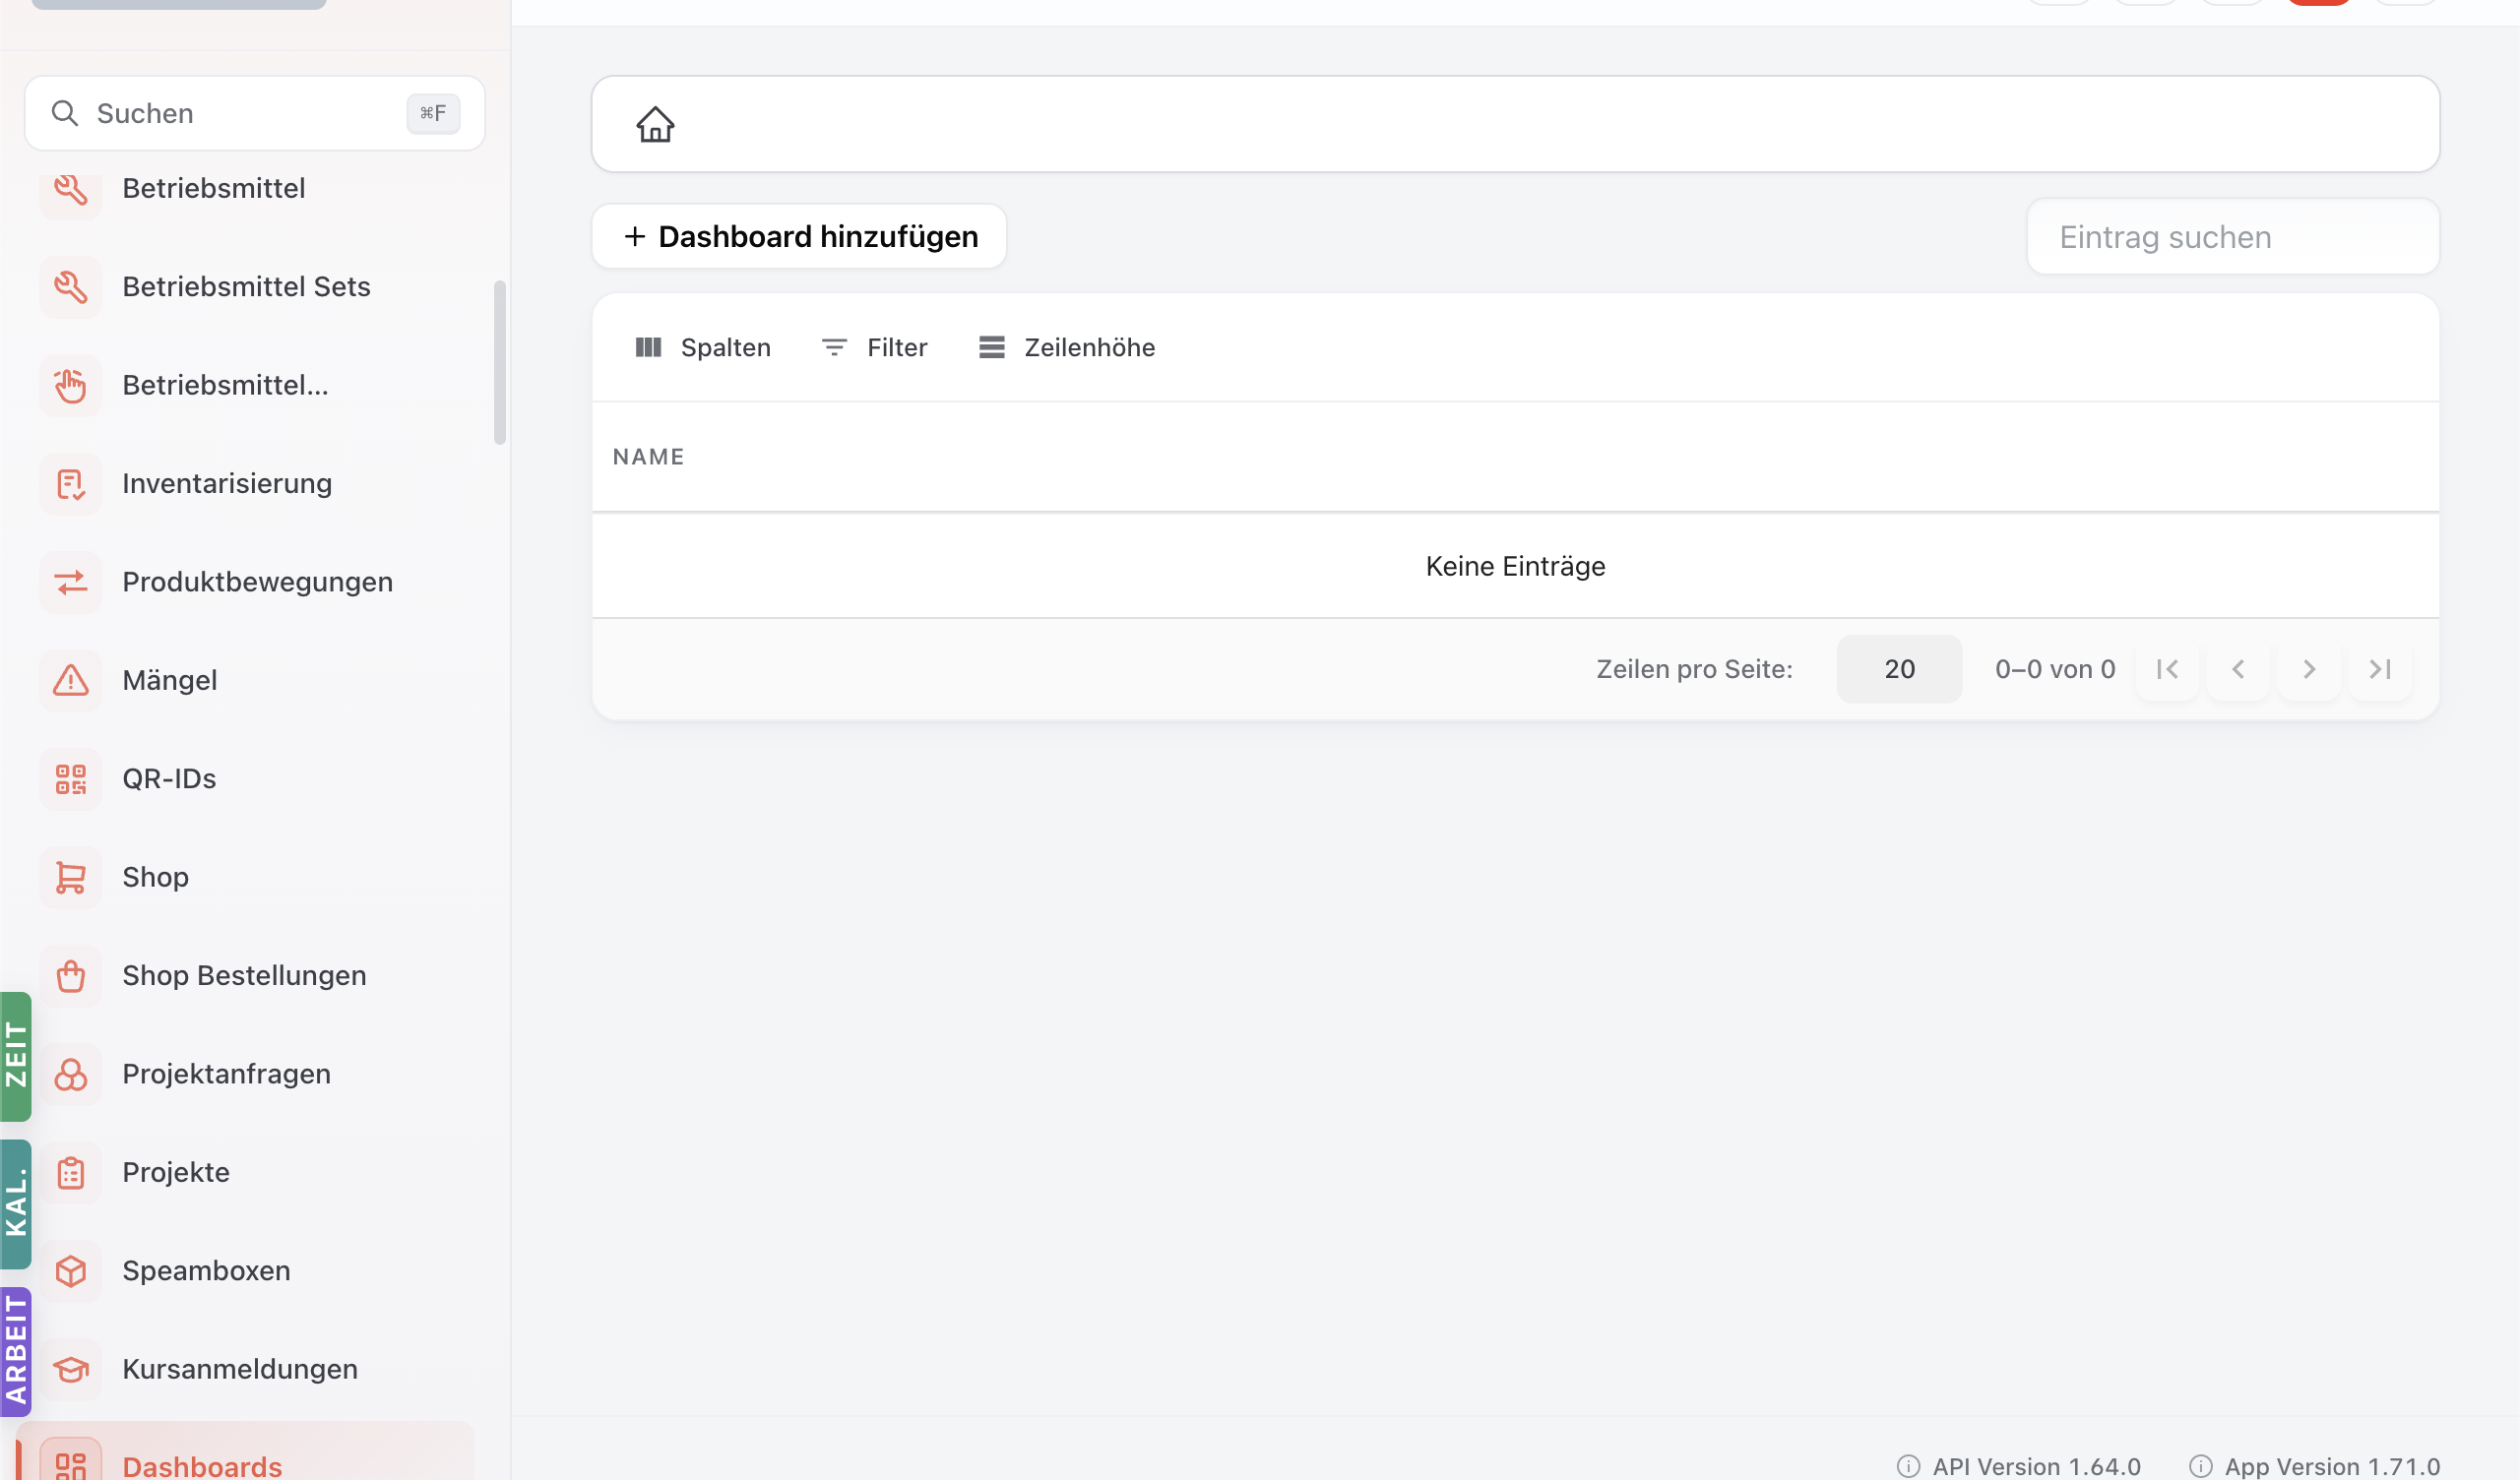
Task: Go to previous table page
Action: pos(2237,669)
